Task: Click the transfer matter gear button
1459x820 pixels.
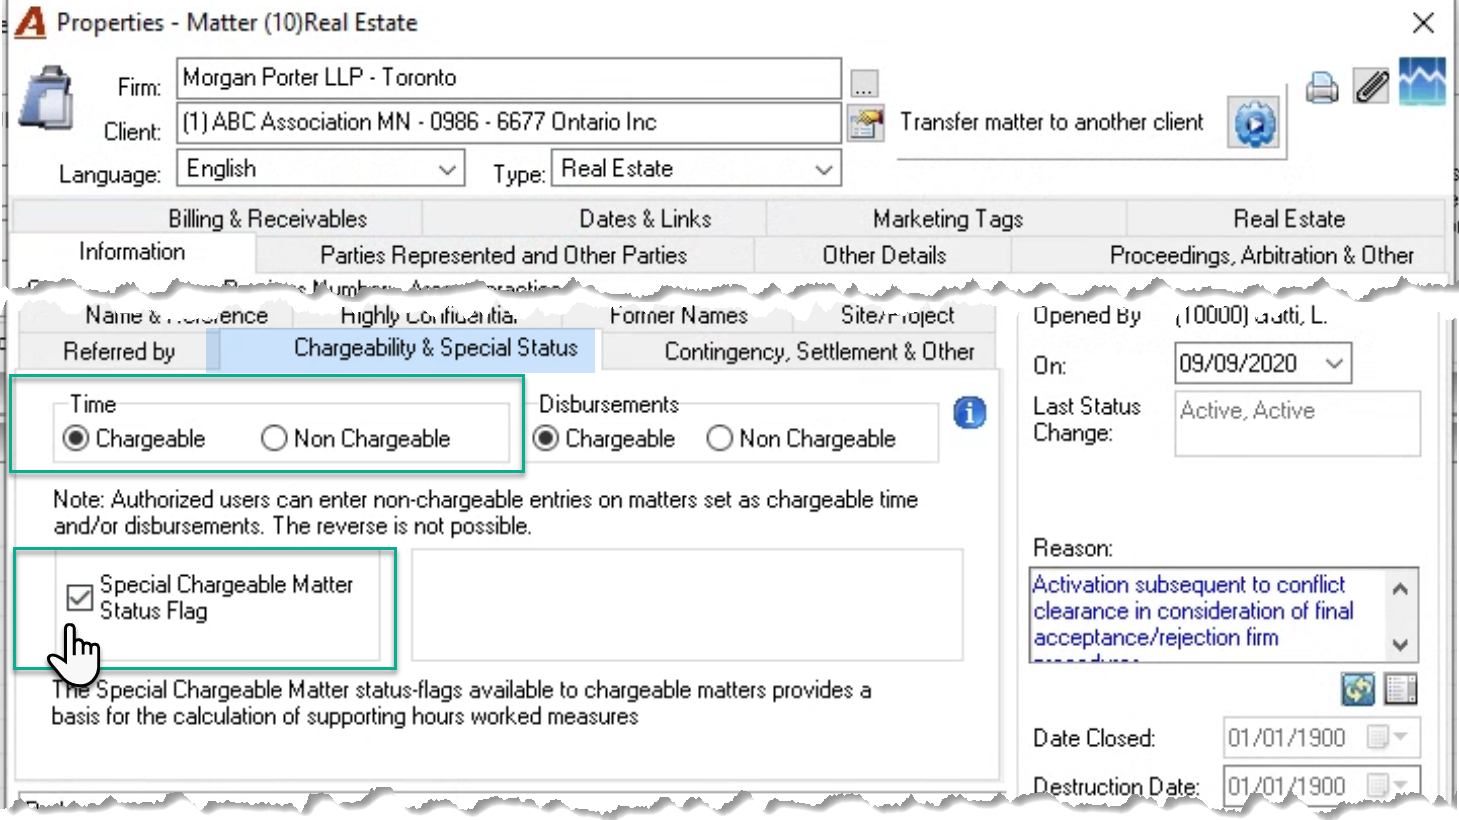Action: point(1254,124)
